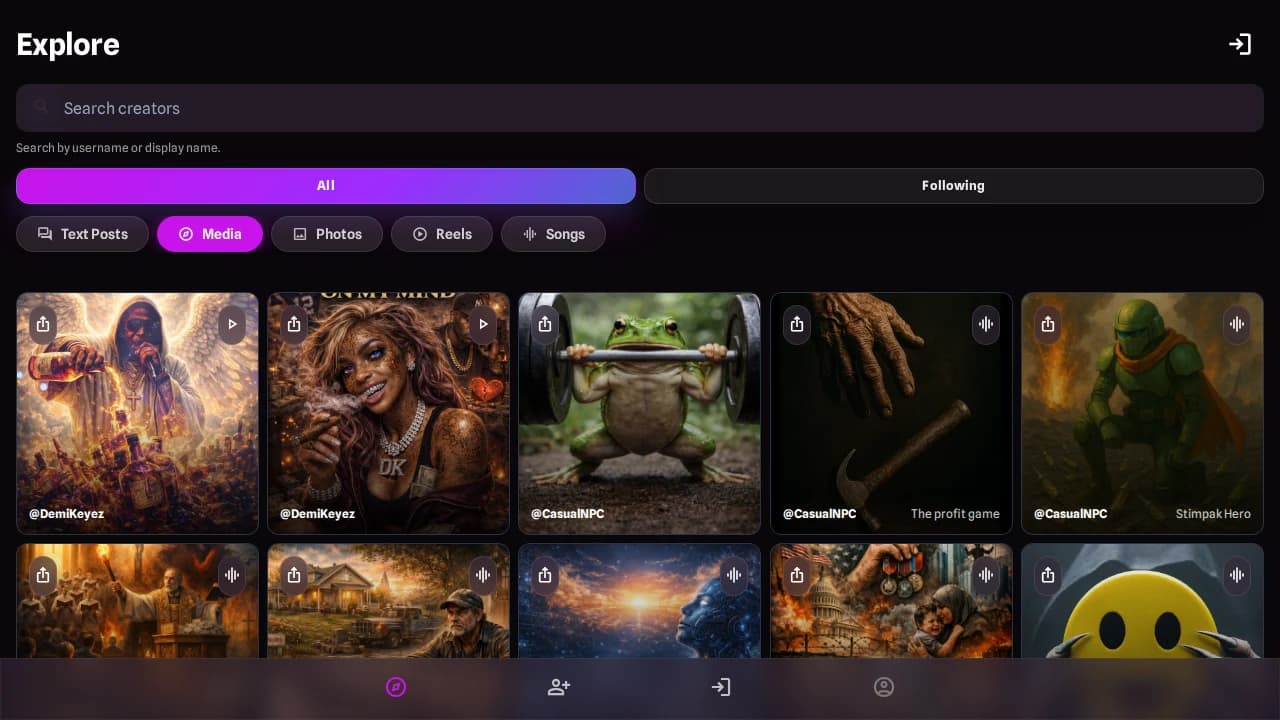Open the profile icon in bottom navigation
The width and height of the screenshot is (1280, 720).
(884, 687)
